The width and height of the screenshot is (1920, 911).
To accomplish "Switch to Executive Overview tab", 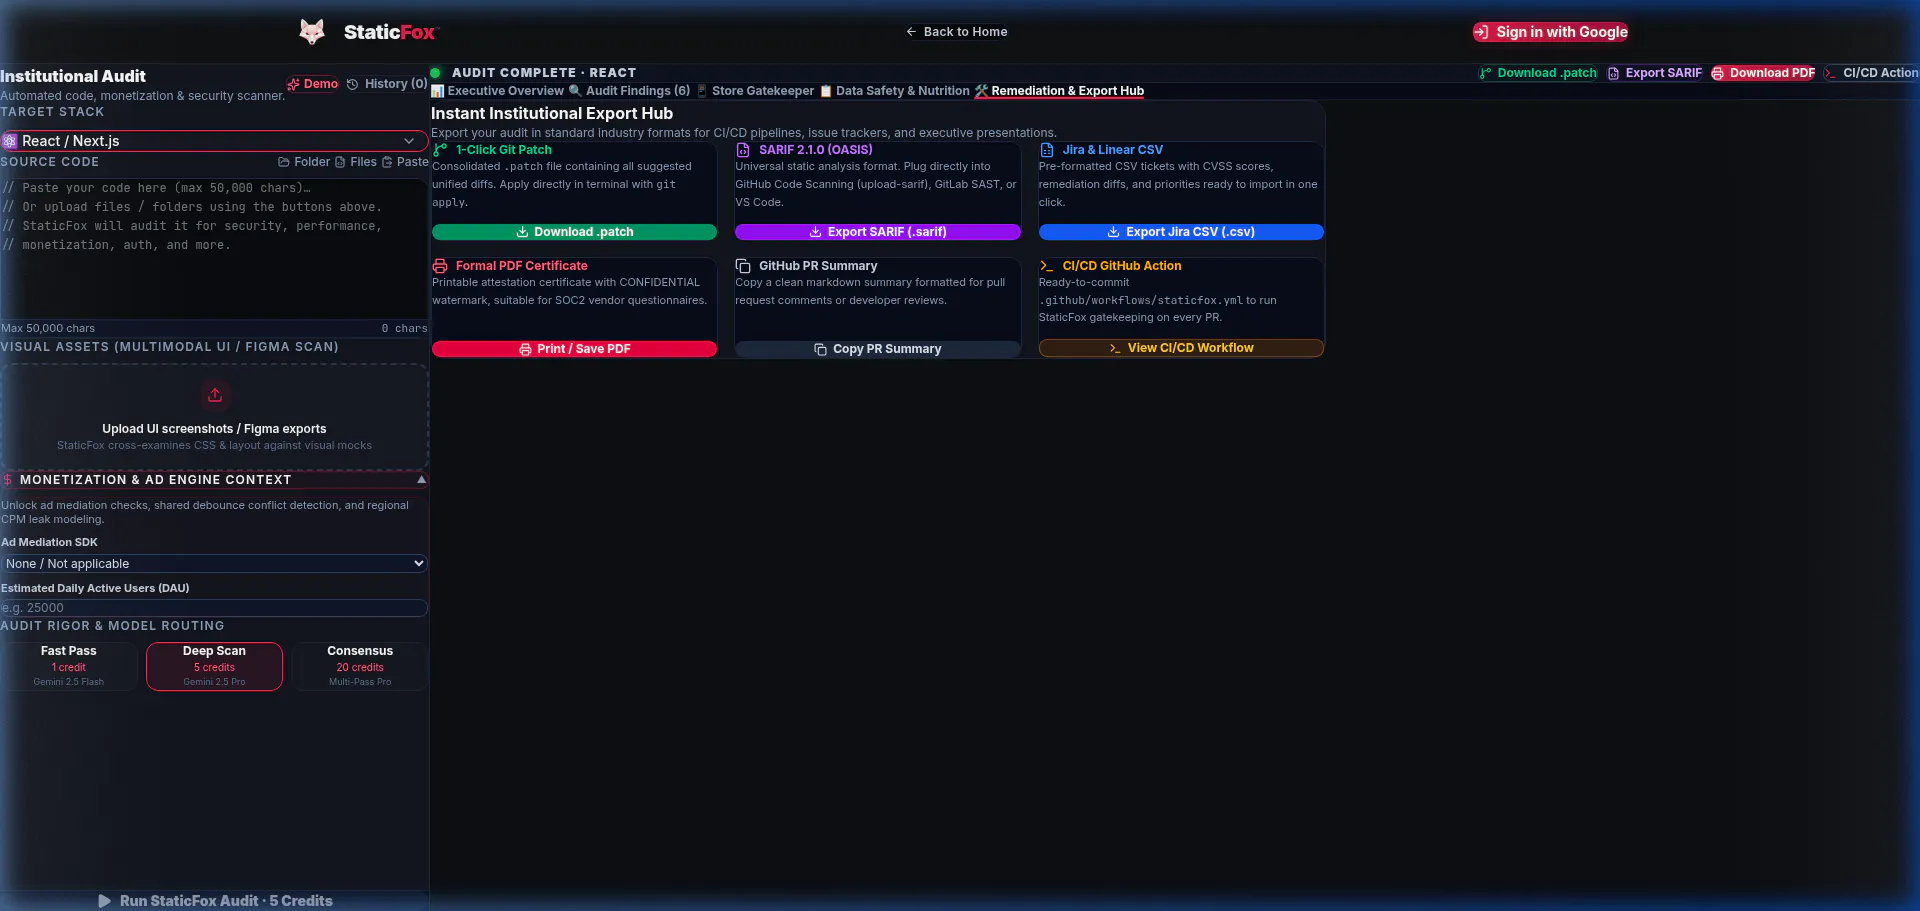I will tap(497, 91).
